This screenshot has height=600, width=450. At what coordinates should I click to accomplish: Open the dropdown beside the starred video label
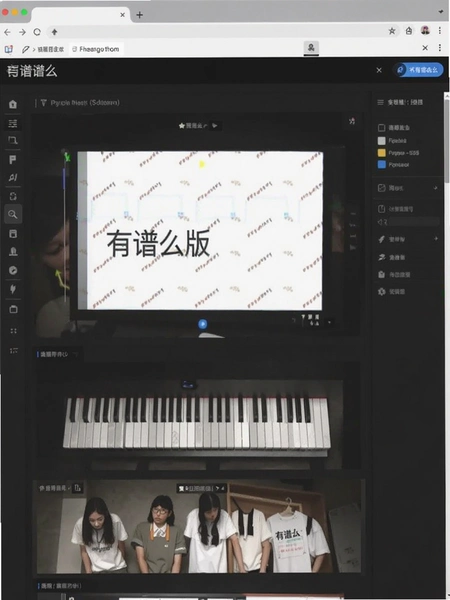[215, 126]
